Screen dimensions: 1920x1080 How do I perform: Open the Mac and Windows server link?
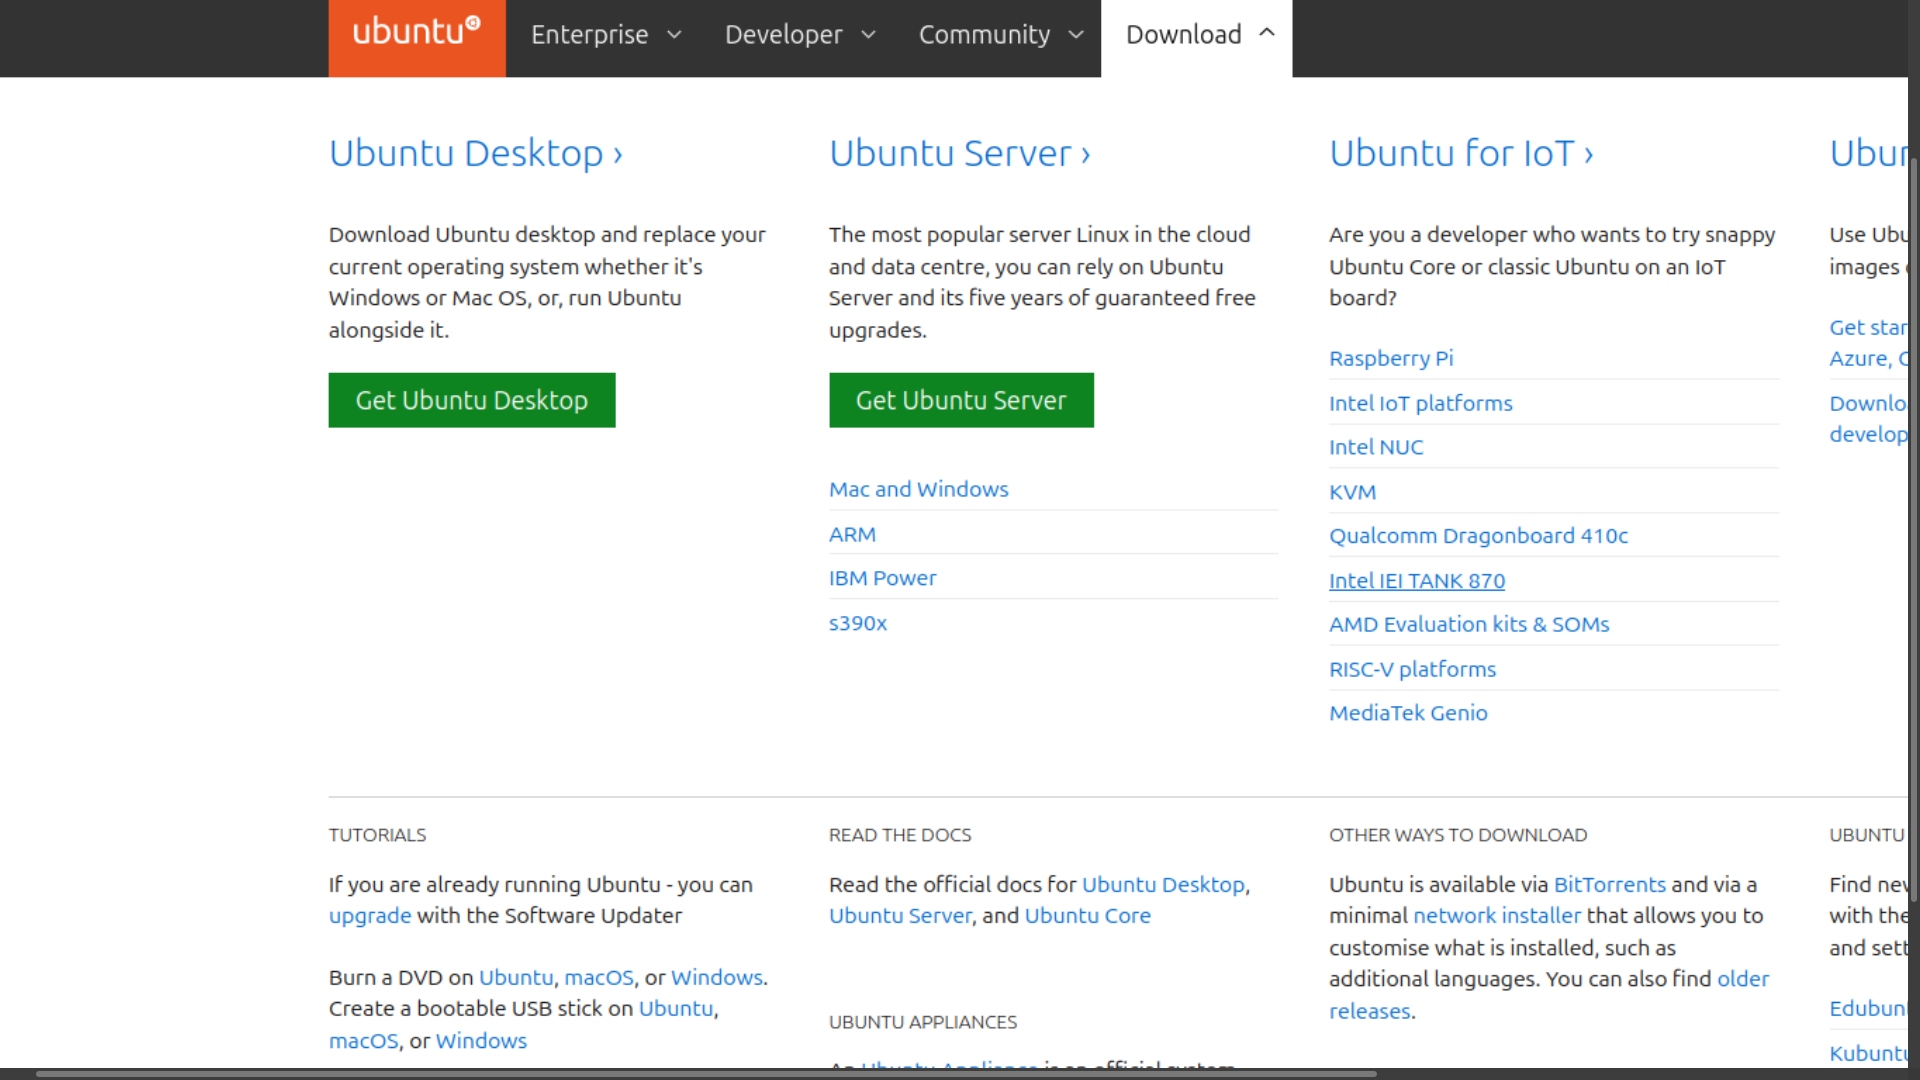tap(919, 489)
